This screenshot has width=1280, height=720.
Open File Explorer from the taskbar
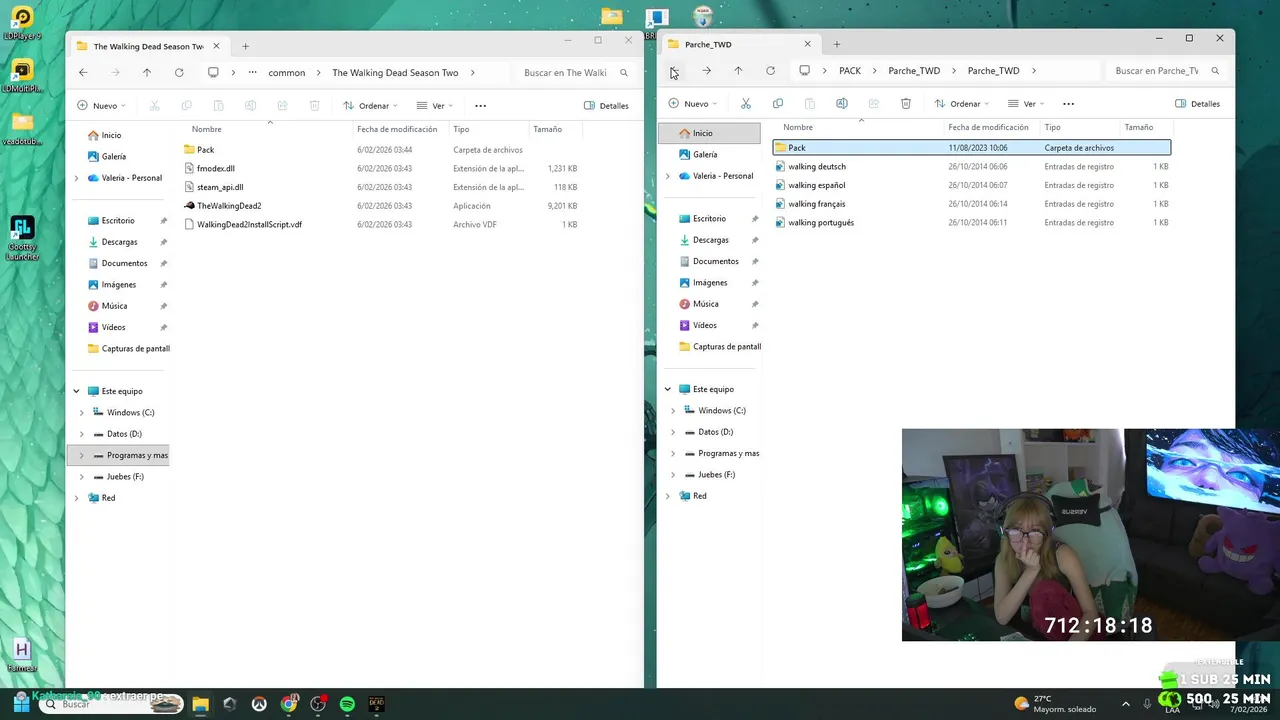pyautogui.click(x=200, y=704)
